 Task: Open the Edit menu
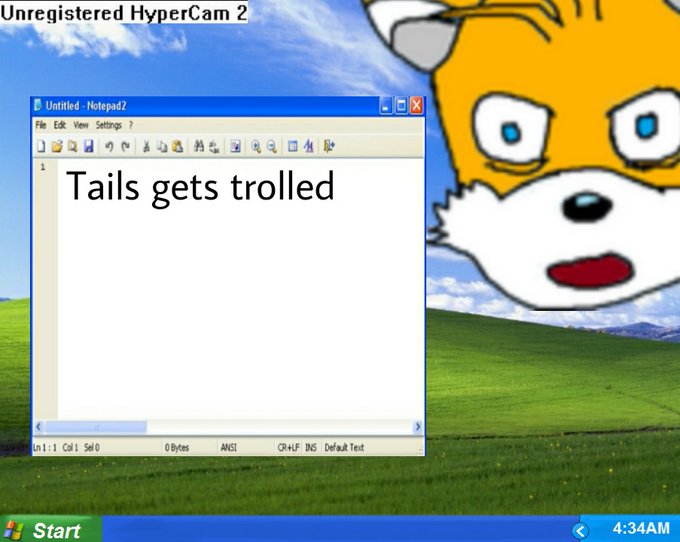60,125
